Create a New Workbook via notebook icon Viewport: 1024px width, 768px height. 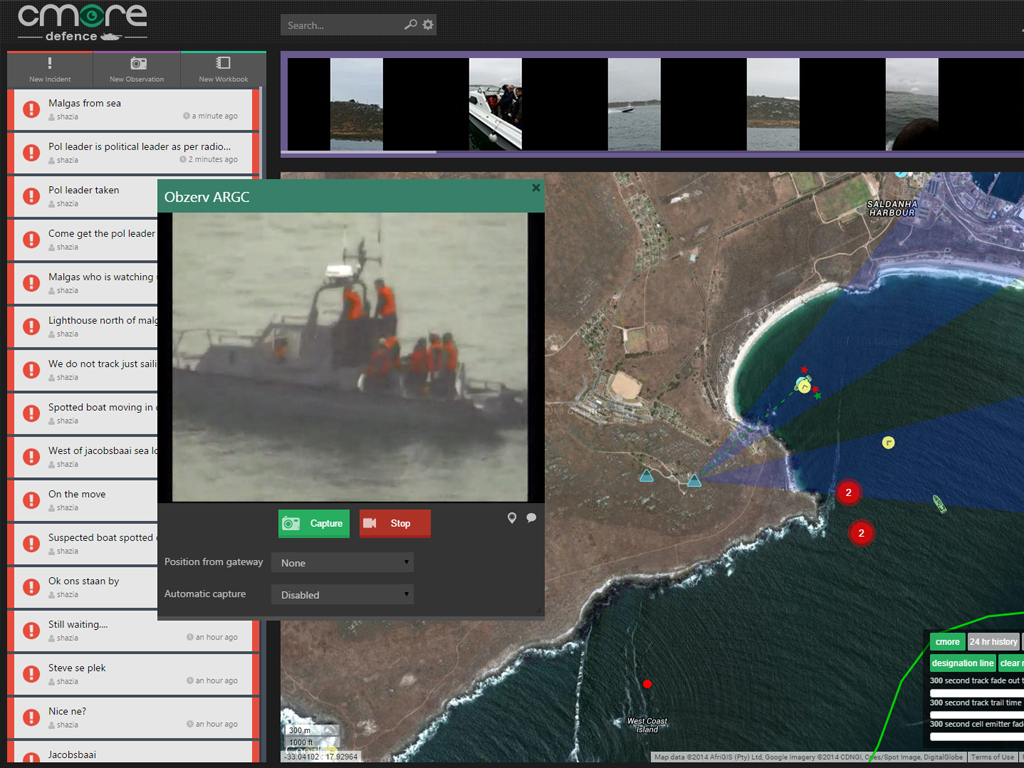[x=223, y=64]
